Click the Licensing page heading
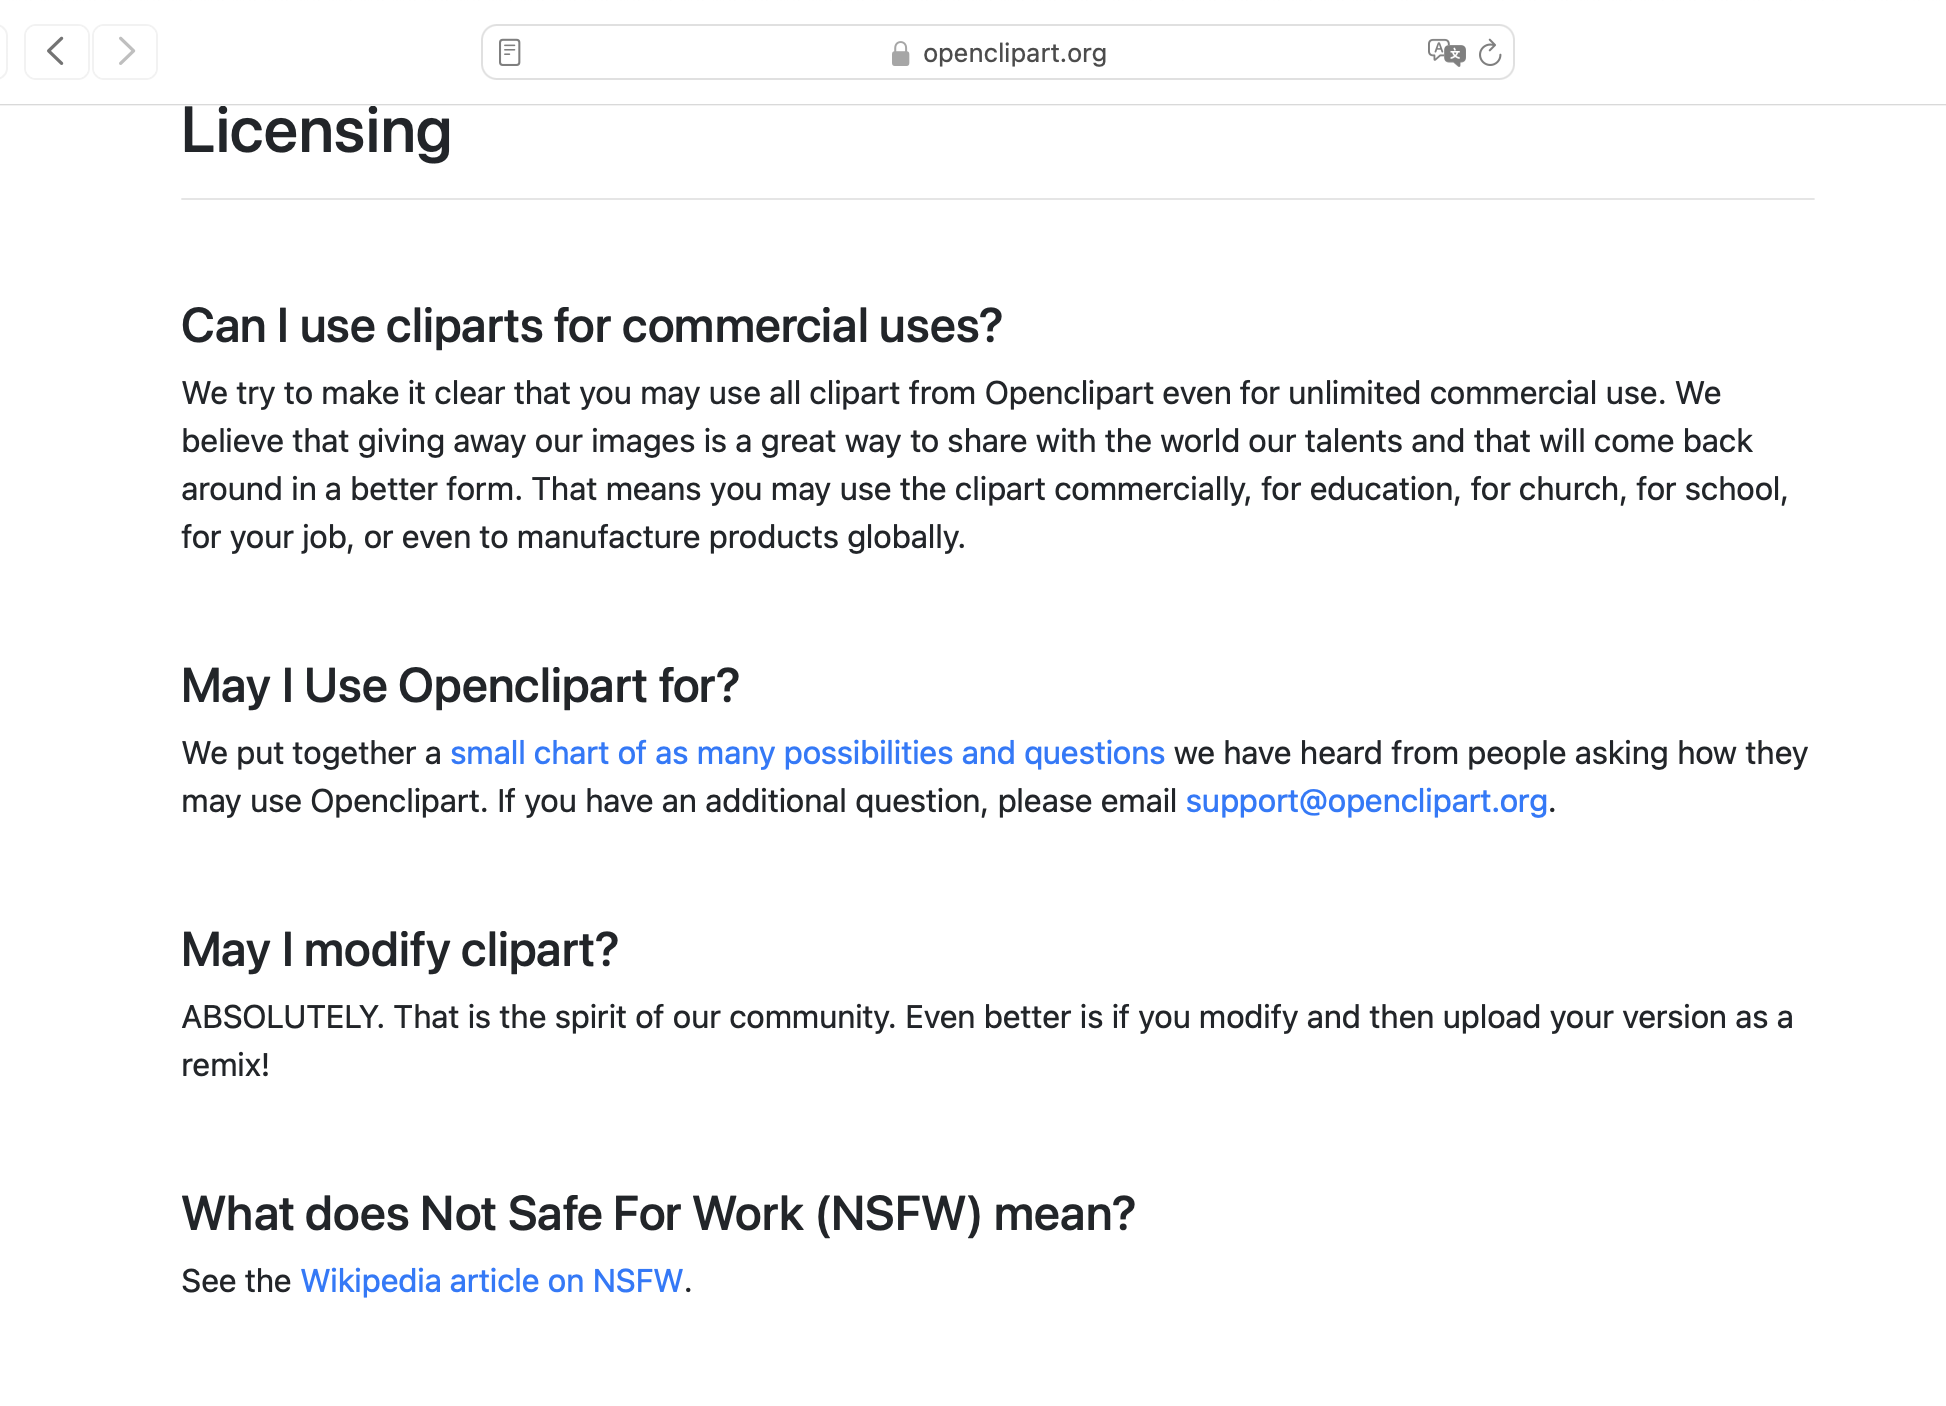 pos(316,131)
